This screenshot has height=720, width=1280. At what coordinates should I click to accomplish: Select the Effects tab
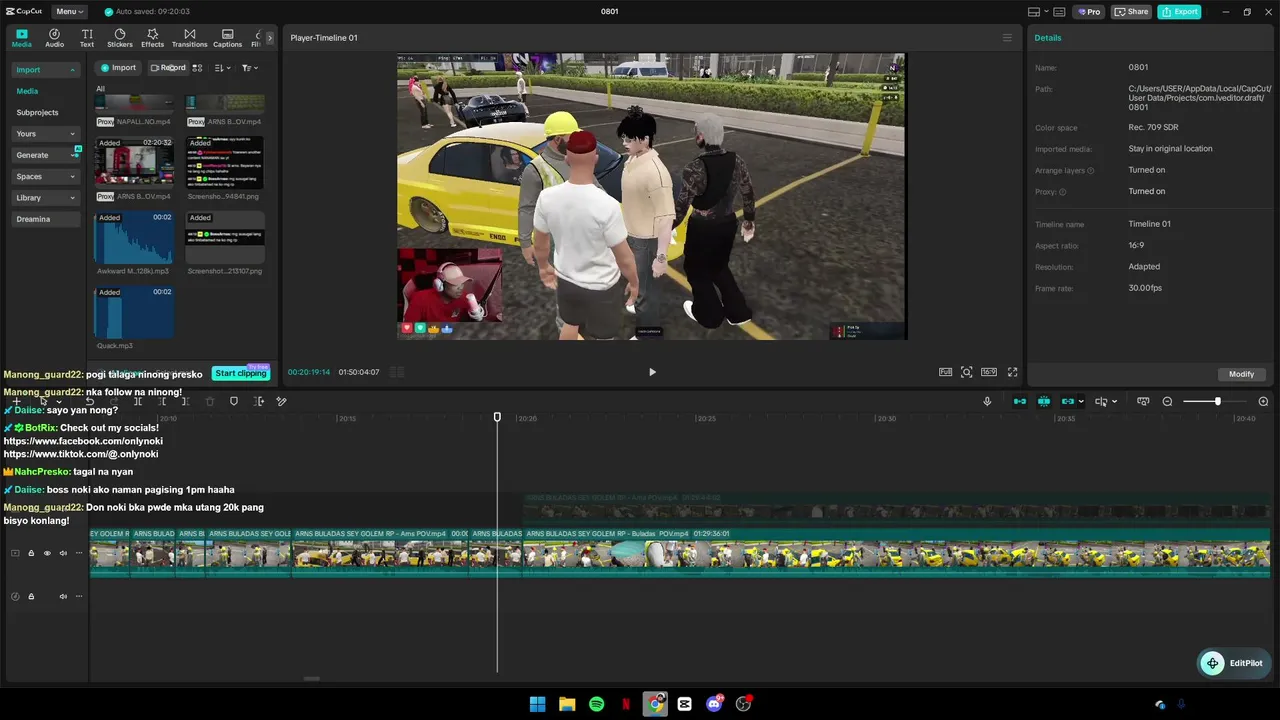click(152, 38)
